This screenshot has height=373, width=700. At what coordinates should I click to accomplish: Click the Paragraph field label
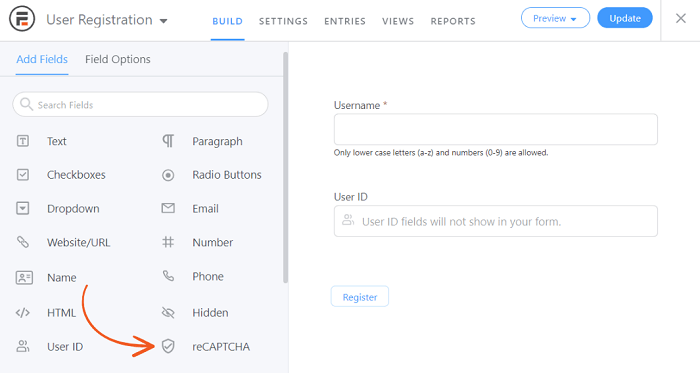pos(217,141)
